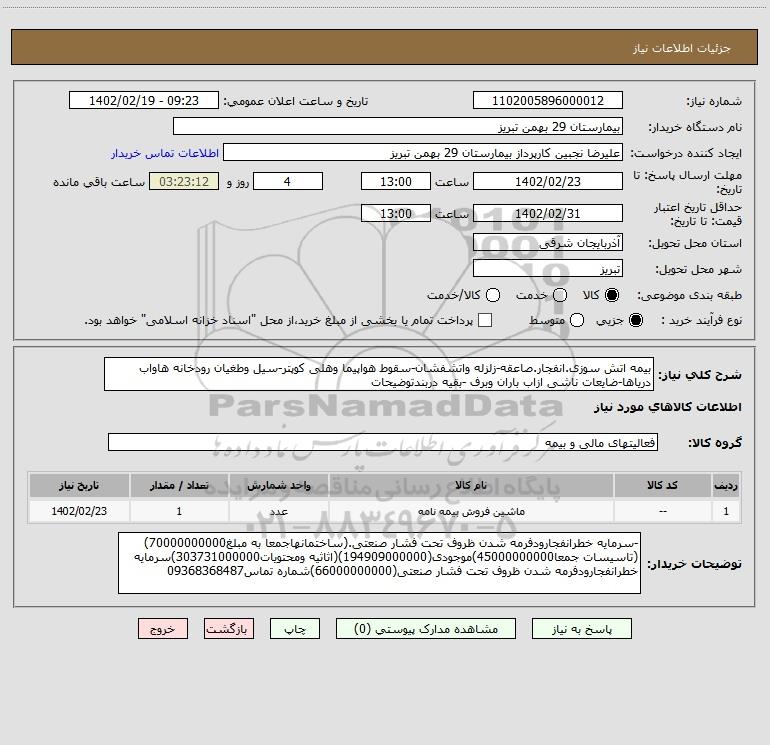
Task: Click the general description box شرح کلی نیاز
Action: (379, 374)
